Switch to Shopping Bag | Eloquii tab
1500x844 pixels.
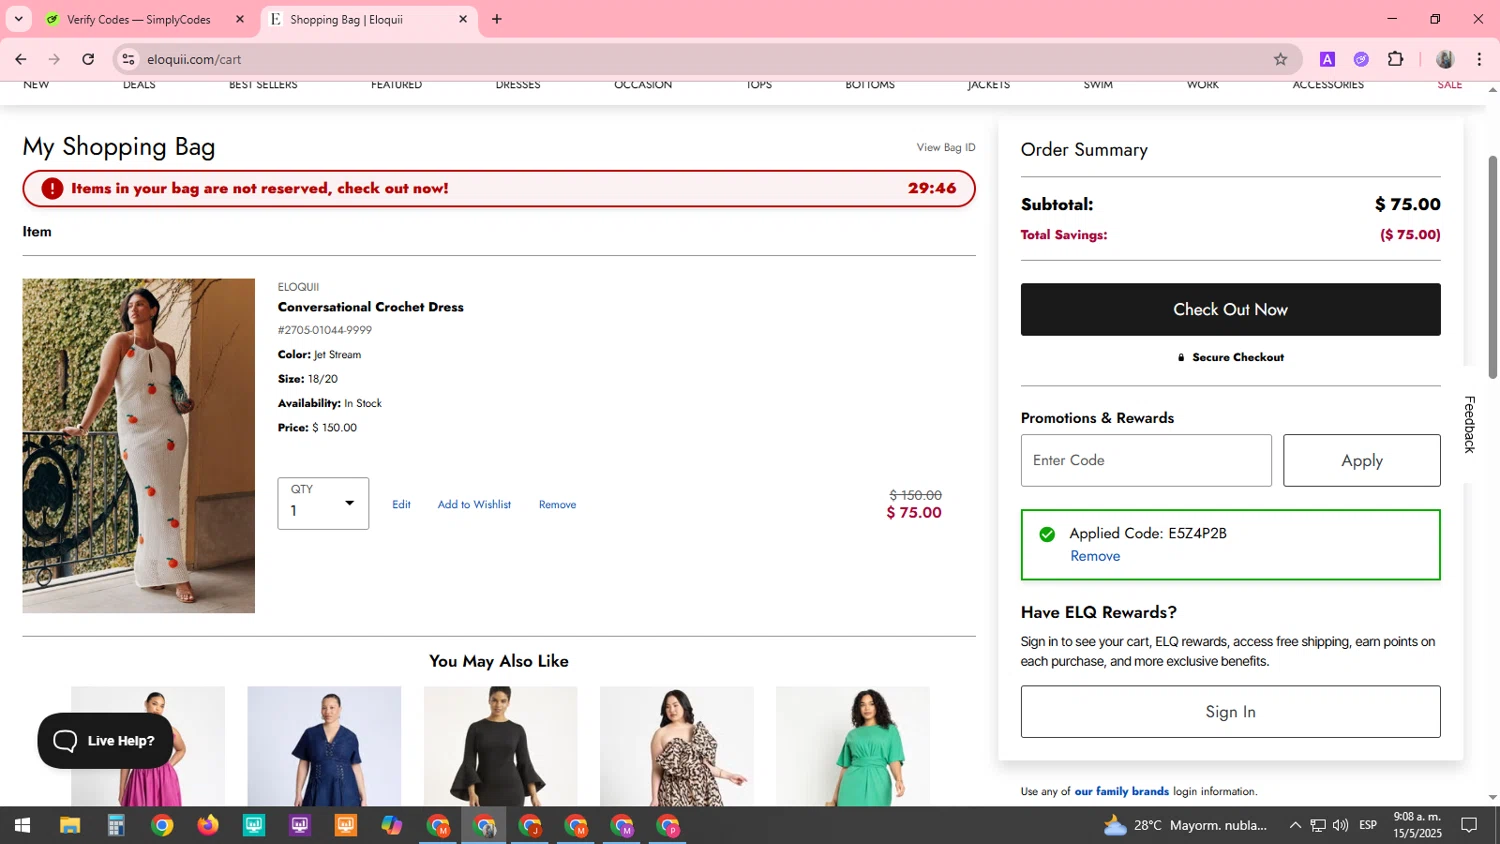346,19
